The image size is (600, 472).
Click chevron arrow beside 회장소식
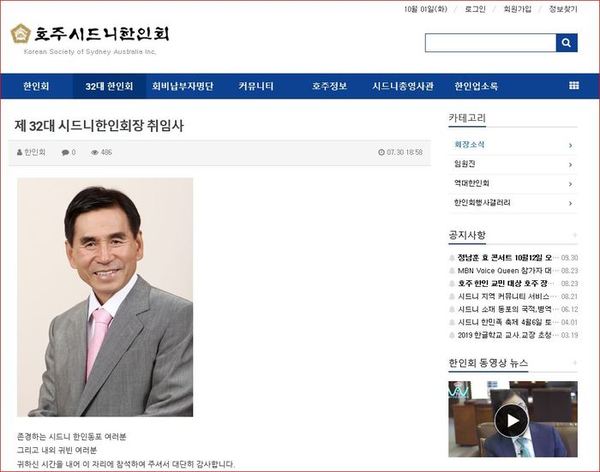tap(570, 145)
